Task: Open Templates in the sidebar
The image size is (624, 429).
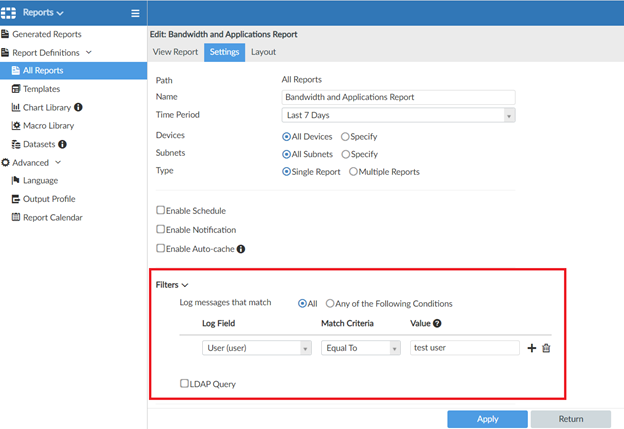Action: click(41, 89)
